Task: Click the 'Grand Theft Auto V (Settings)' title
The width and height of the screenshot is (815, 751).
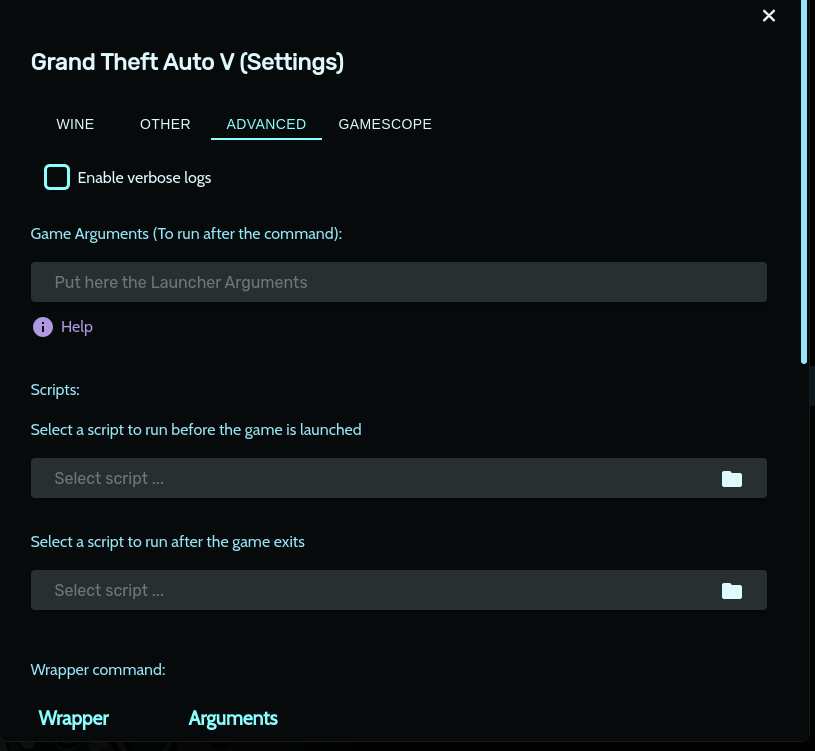Action: pyautogui.click(x=187, y=62)
